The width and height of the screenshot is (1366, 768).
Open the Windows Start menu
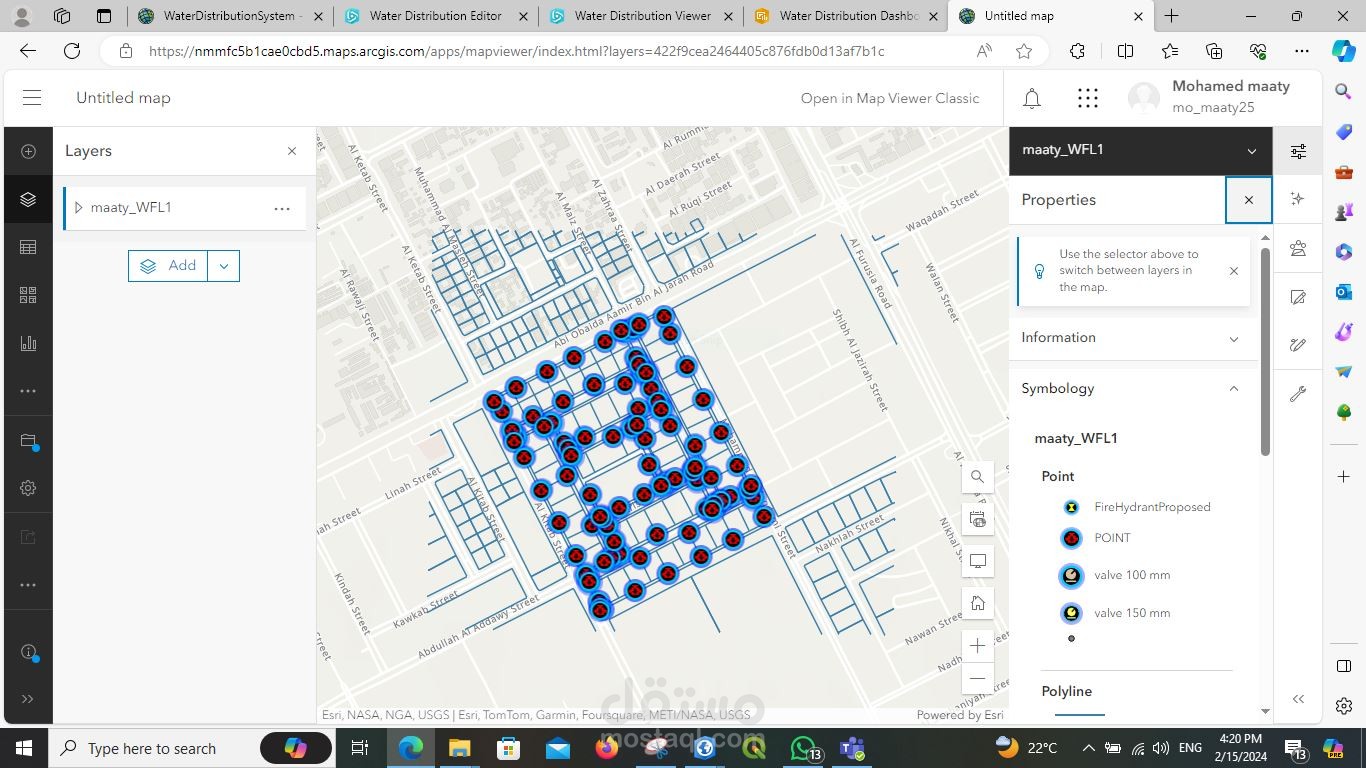tap(24, 748)
